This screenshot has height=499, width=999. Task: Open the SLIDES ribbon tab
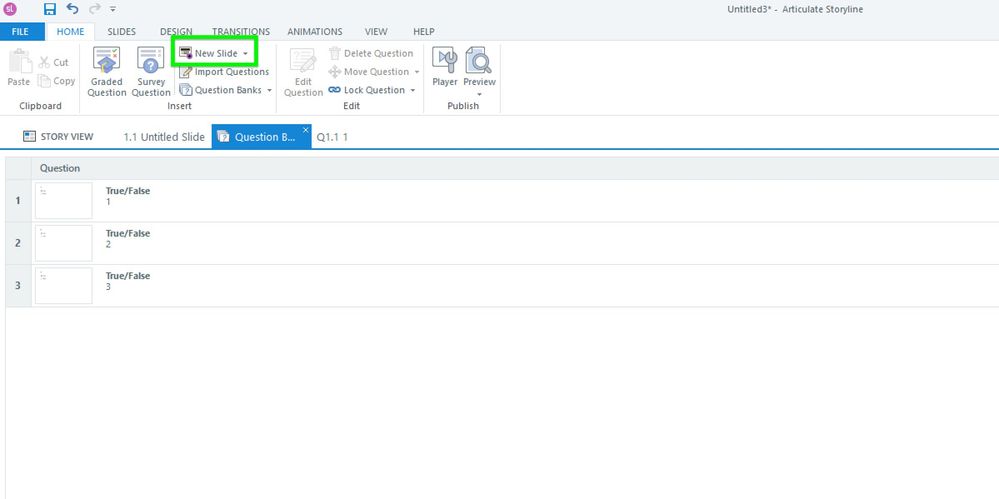point(121,31)
